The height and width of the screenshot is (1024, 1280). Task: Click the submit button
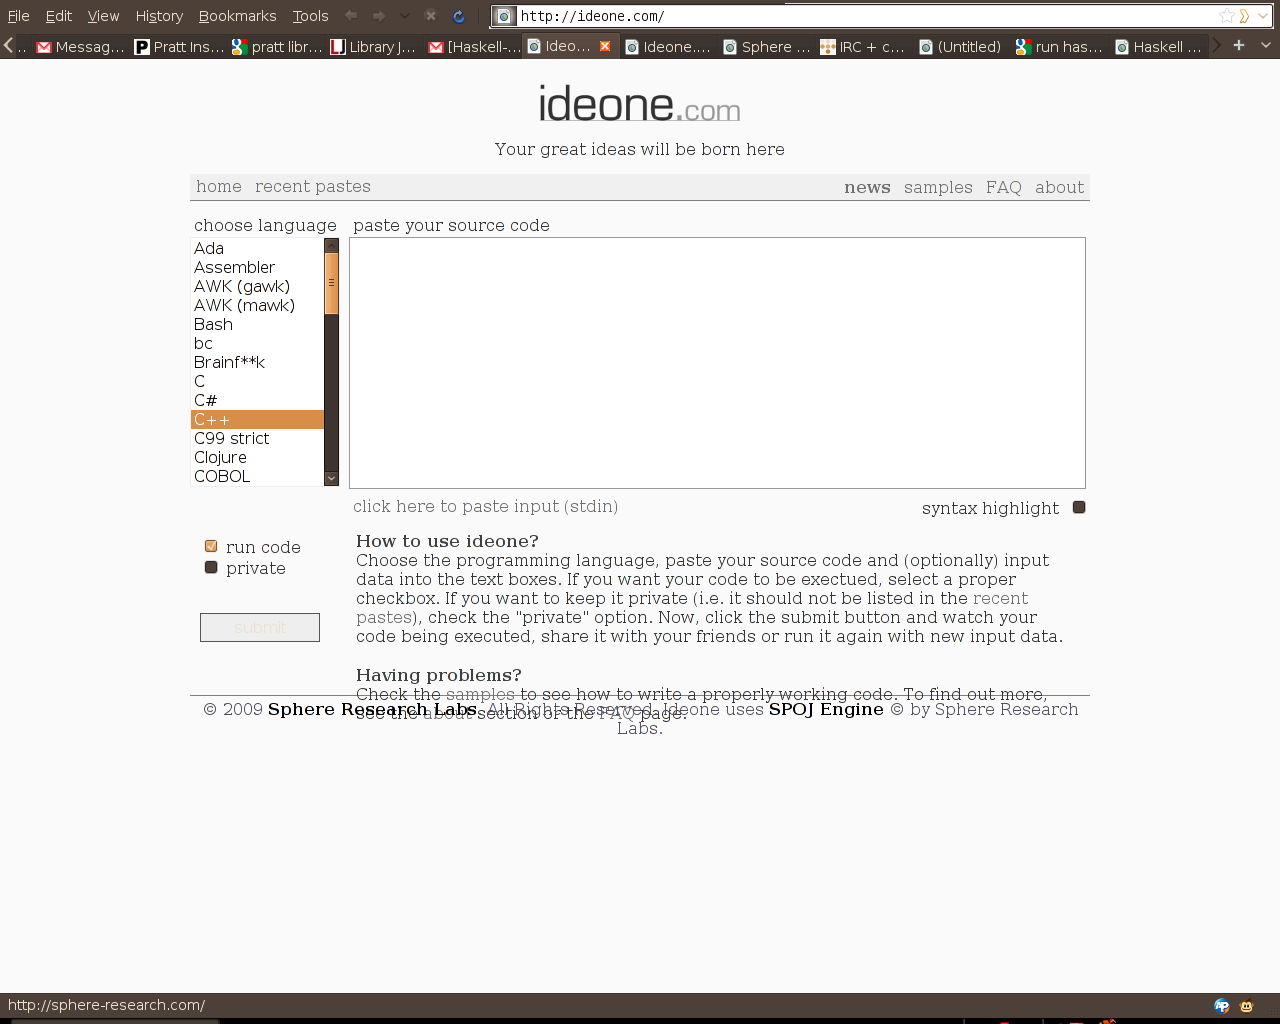pyautogui.click(x=260, y=627)
